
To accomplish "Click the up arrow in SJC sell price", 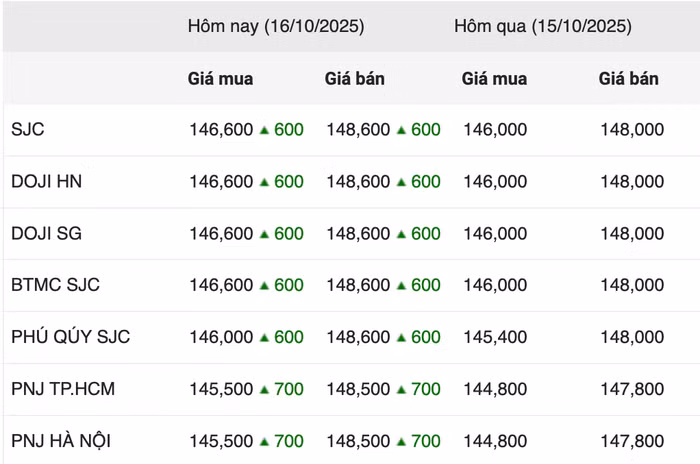I will [401, 130].
